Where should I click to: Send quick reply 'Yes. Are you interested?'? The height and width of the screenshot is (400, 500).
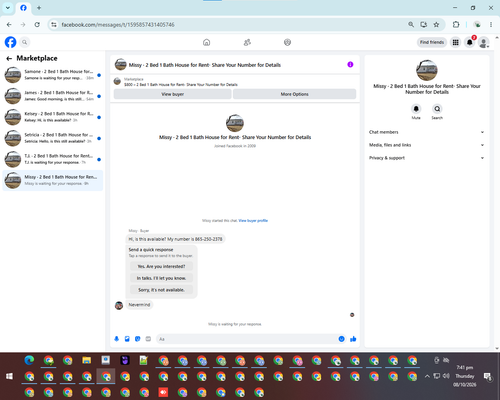[x=161, y=266]
